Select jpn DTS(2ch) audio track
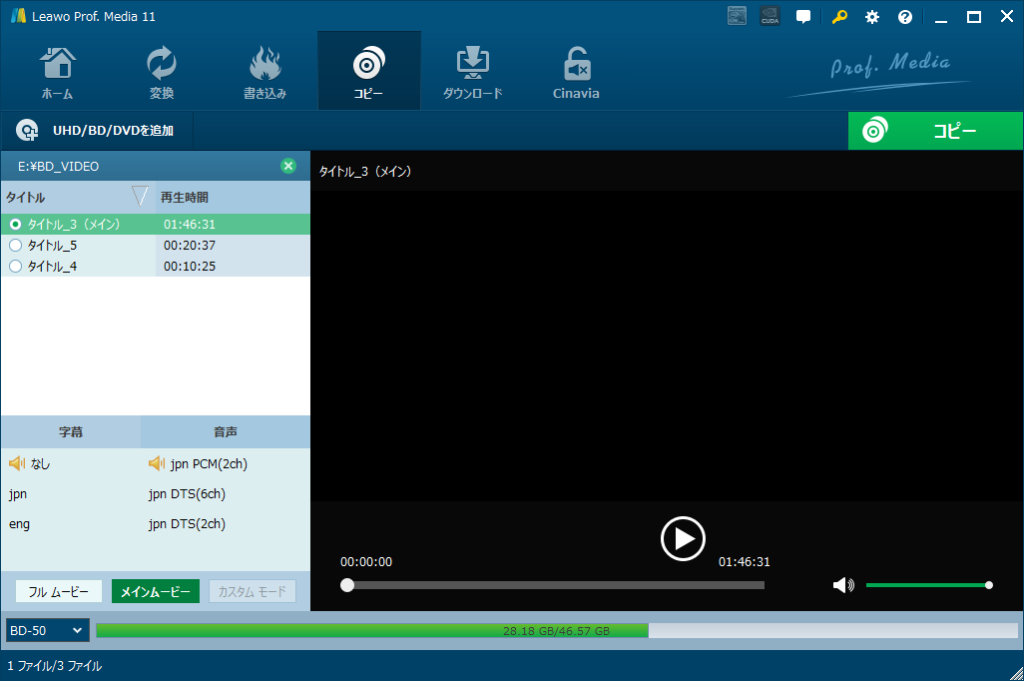The width and height of the screenshot is (1024, 681). (x=187, y=524)
